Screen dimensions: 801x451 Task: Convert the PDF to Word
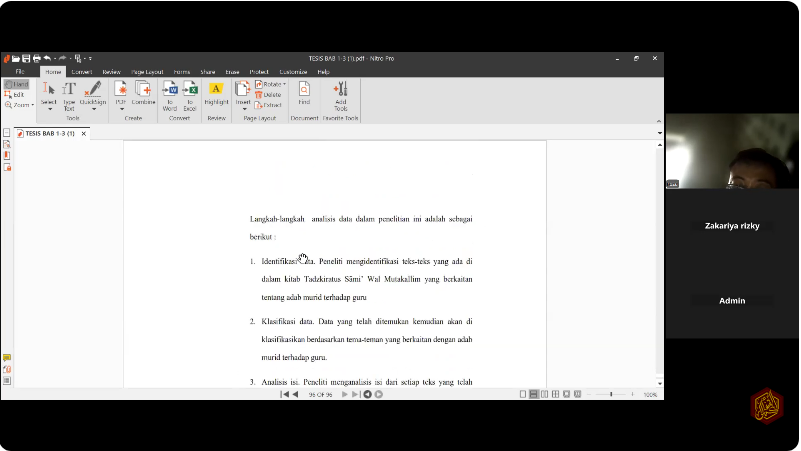pyautogui.click(x=170, y=95)
